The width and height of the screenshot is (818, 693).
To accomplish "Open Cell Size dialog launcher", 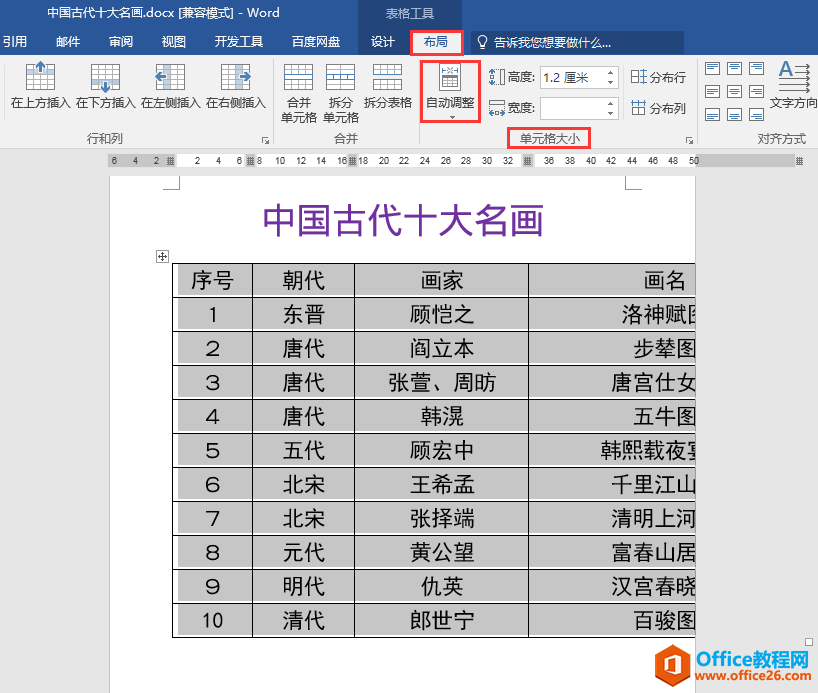I will [x=690, y=140].
